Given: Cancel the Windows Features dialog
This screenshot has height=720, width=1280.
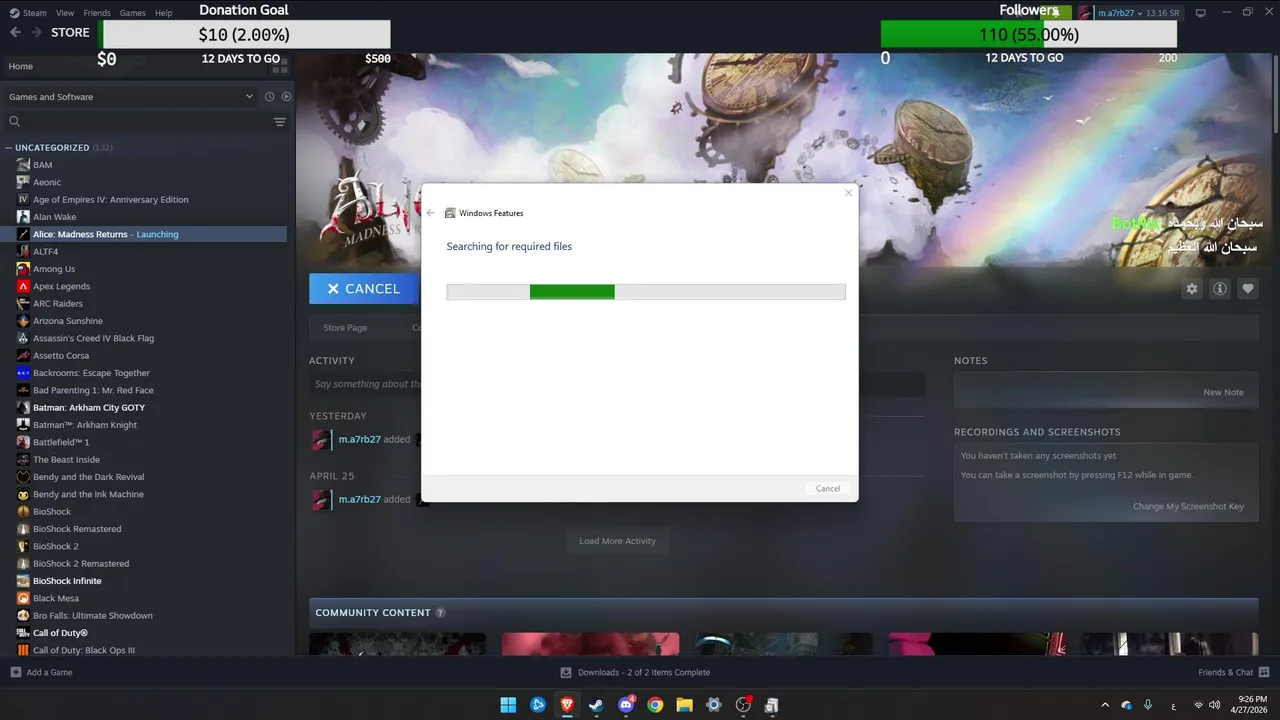Looking at the screenshot, I should pos(828,488).
